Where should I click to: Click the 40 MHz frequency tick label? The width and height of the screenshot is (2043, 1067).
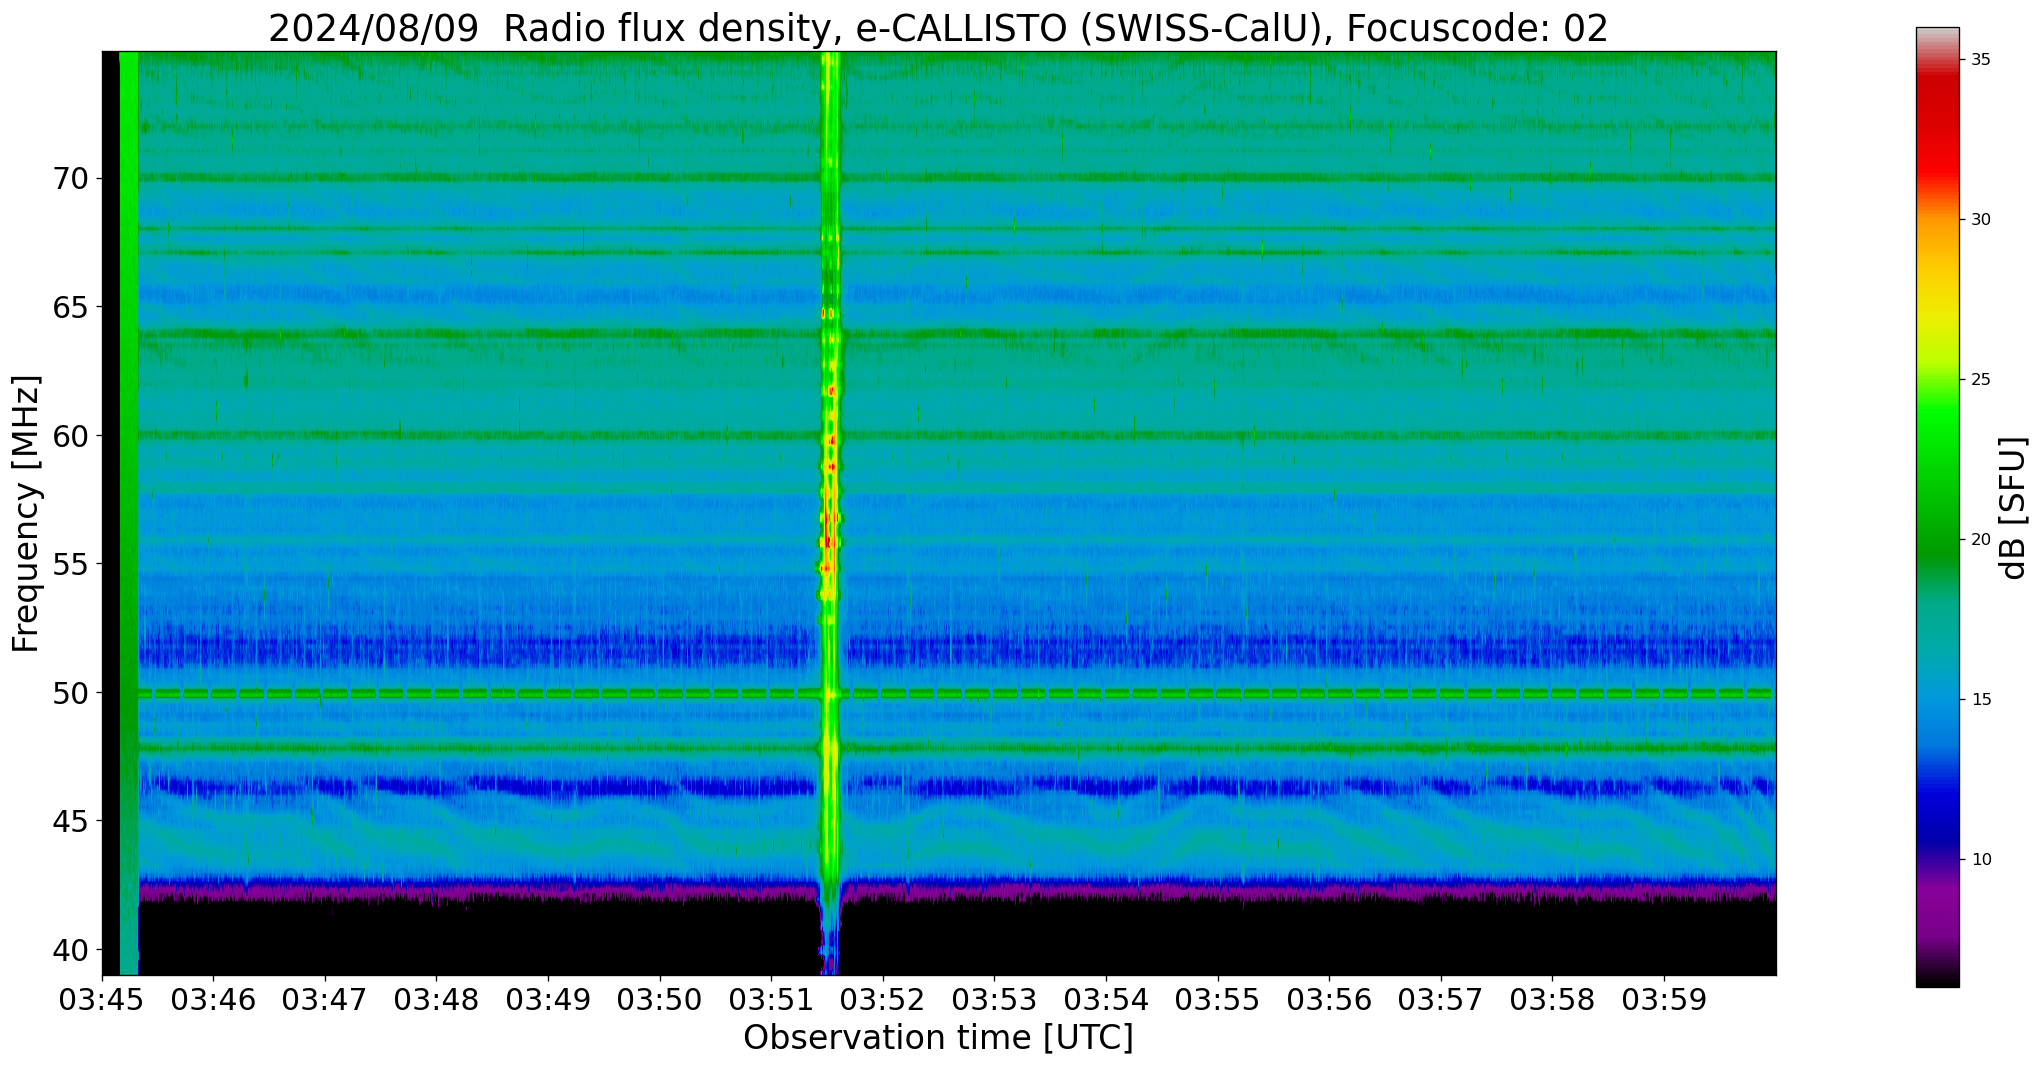pos(70,949)
